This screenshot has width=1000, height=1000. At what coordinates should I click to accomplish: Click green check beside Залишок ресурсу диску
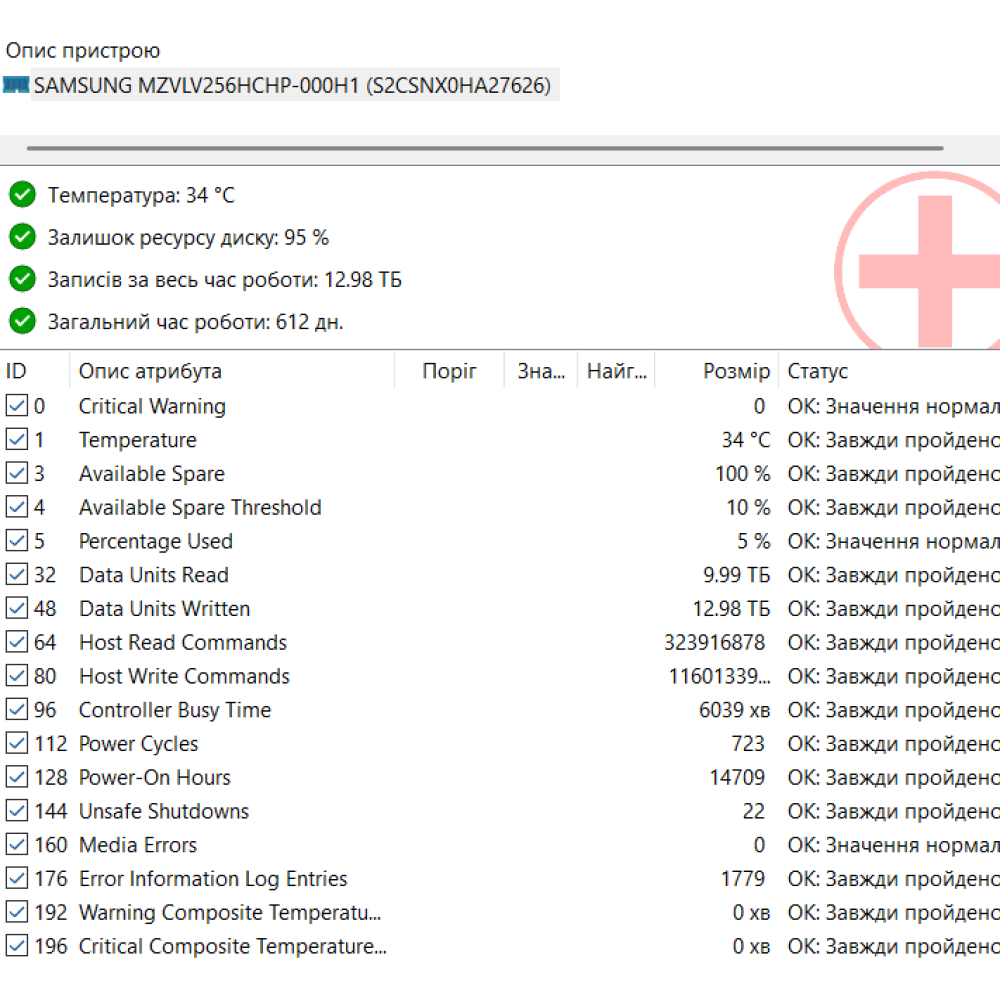coord(22,237)
